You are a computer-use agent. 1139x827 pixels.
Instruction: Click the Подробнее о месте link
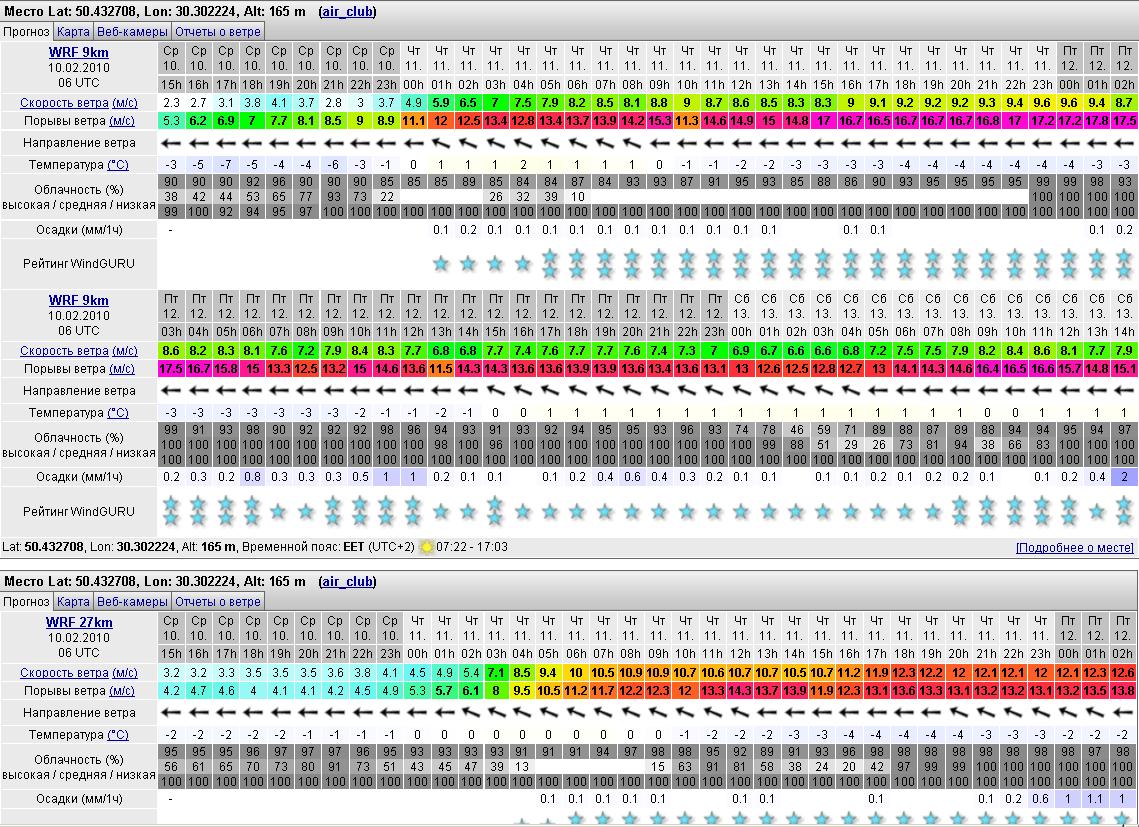1075,548
